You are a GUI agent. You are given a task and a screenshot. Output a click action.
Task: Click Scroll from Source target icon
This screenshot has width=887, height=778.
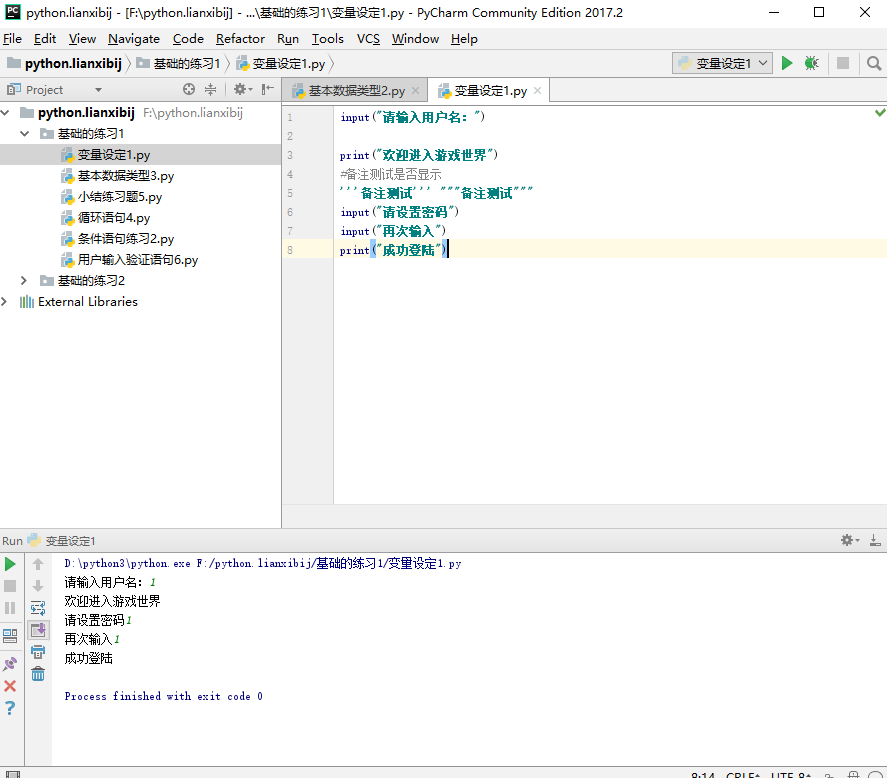pos(189,90)
